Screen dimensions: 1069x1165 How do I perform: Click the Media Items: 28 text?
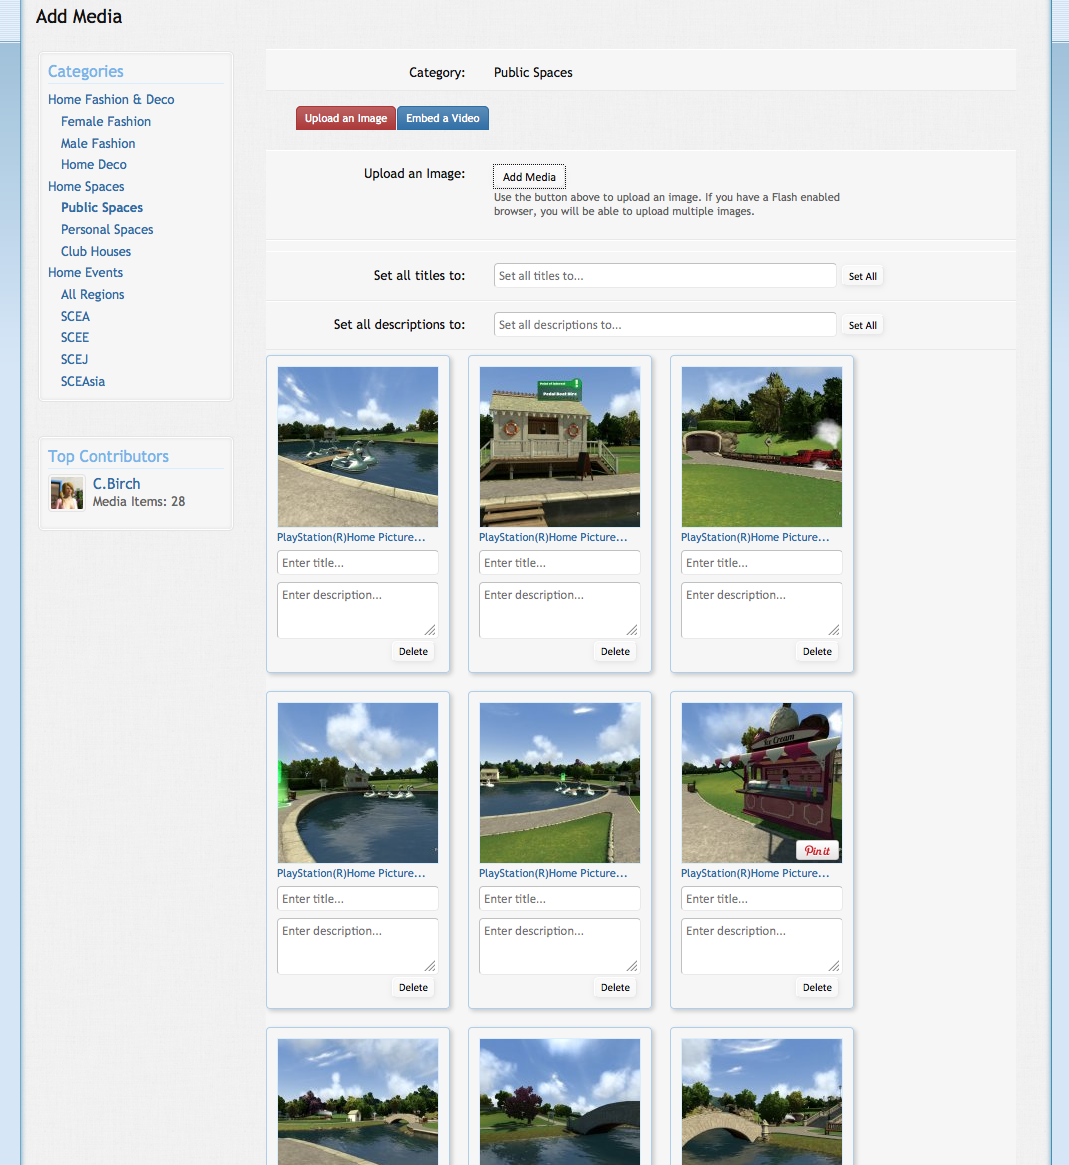139,502
